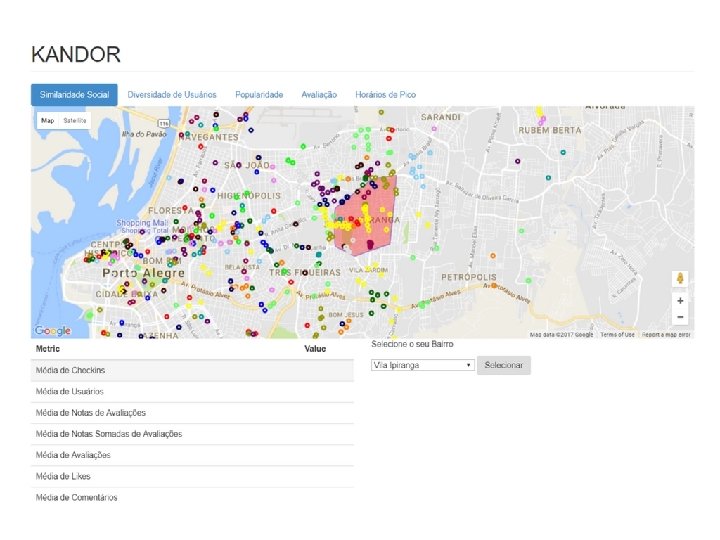
Task: Click the KANDOR page title
Action: (x=76, y=55)
